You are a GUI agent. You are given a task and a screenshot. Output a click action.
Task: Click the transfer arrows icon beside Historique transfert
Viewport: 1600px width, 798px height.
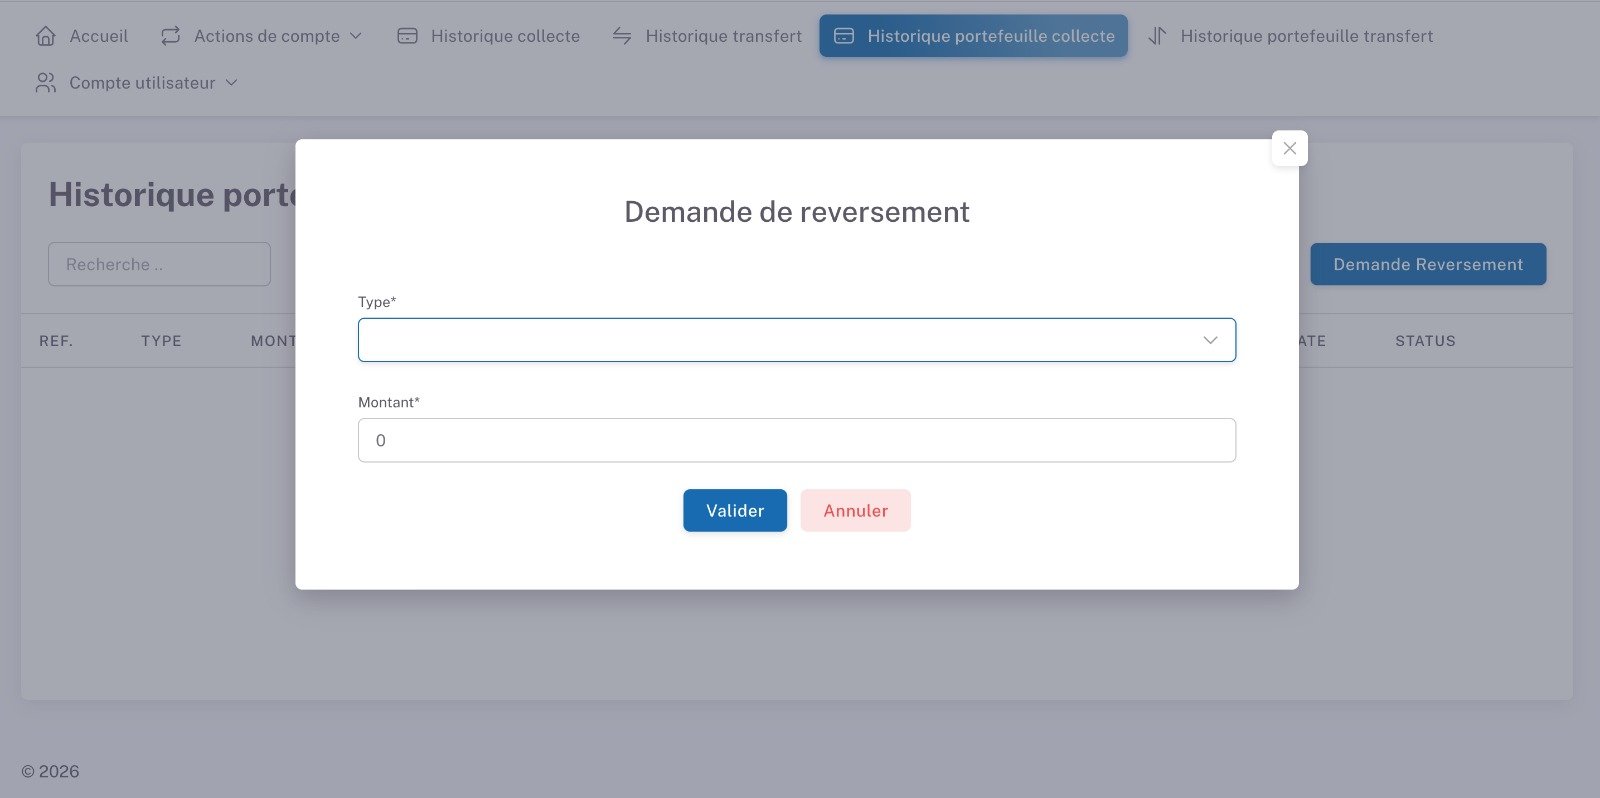(x=622, y=36)
